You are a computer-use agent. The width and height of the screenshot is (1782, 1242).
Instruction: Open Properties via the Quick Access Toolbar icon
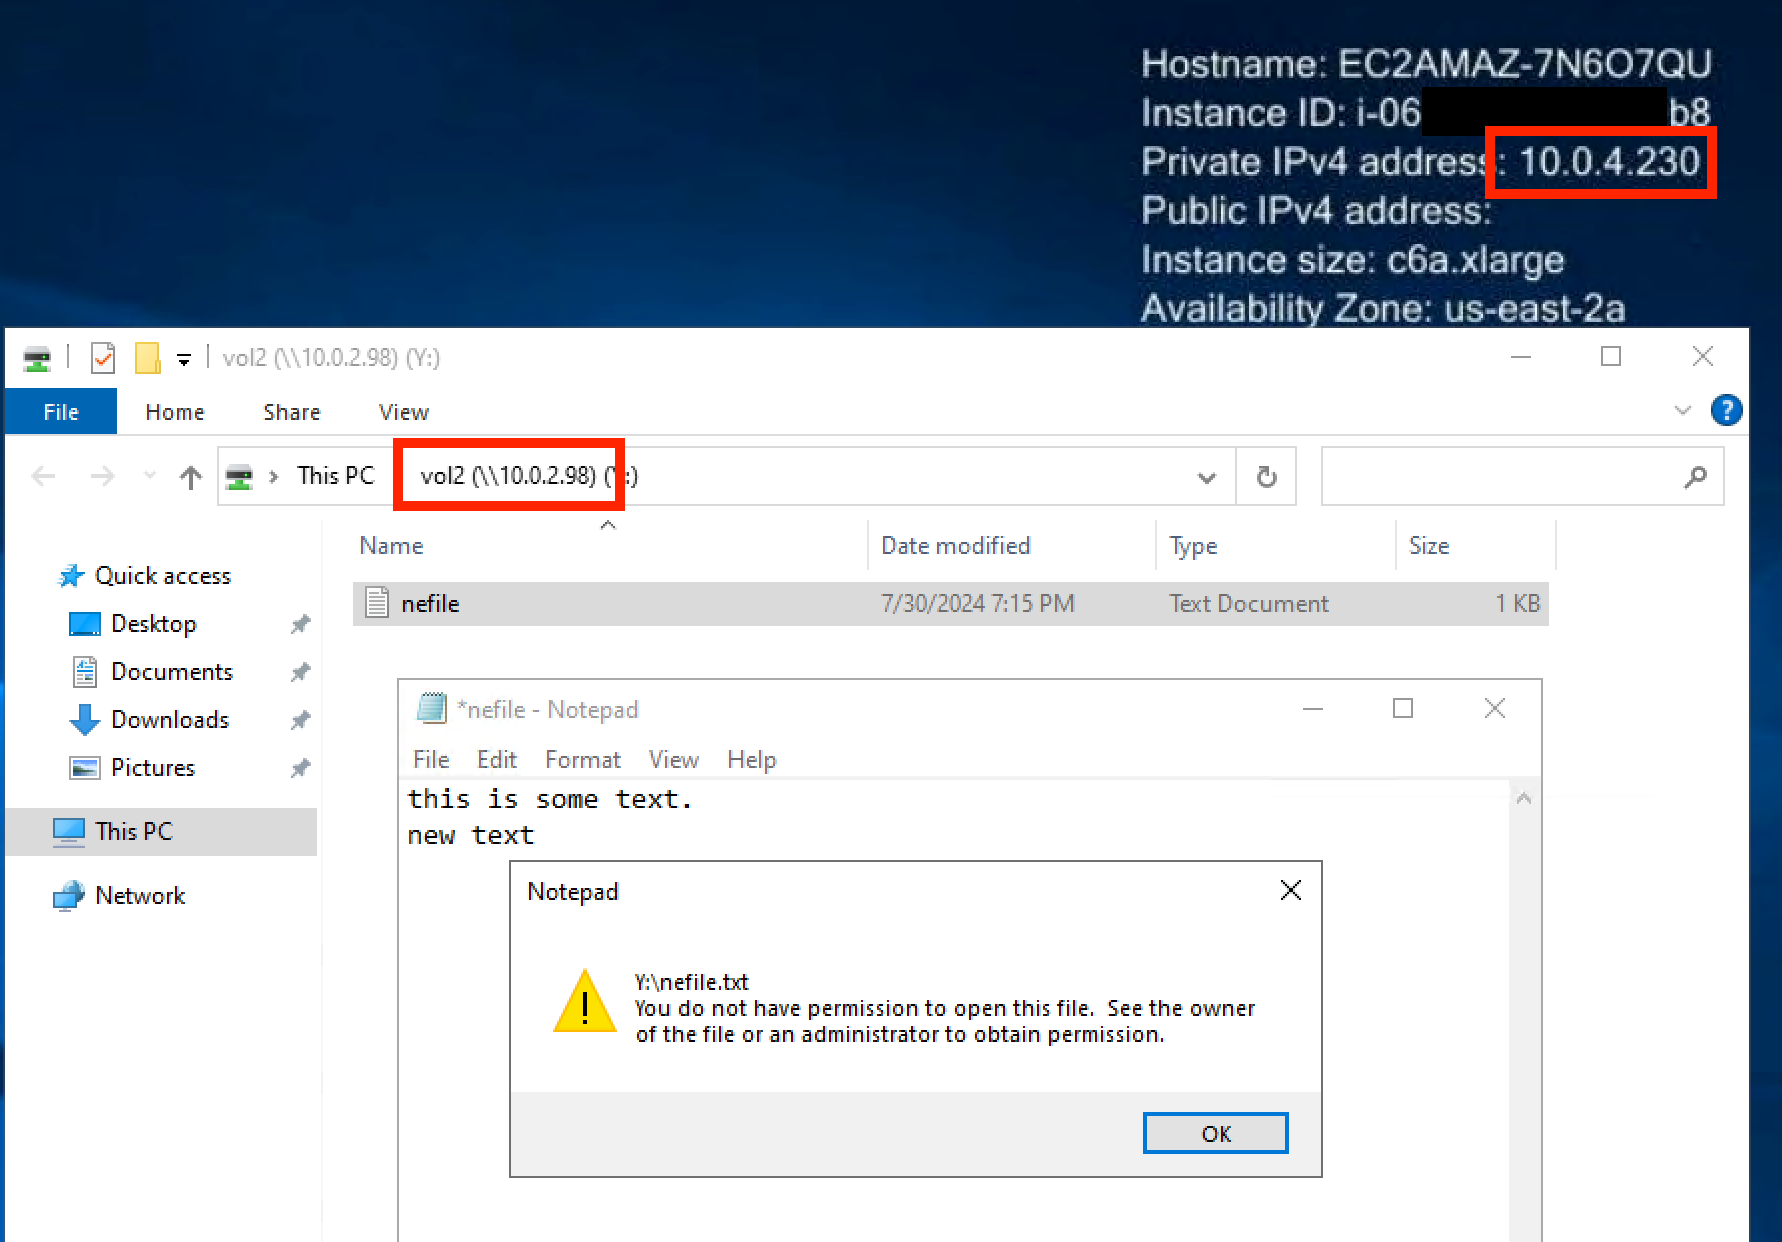[103, 357]
